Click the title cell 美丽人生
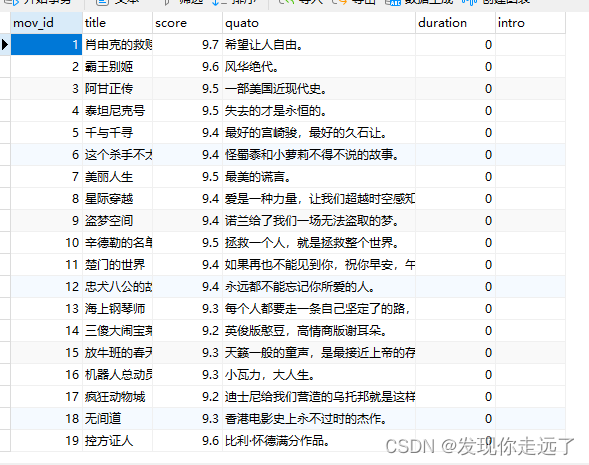Image resolution: width=589 pixels, height=465 pixels. point(118,177)
